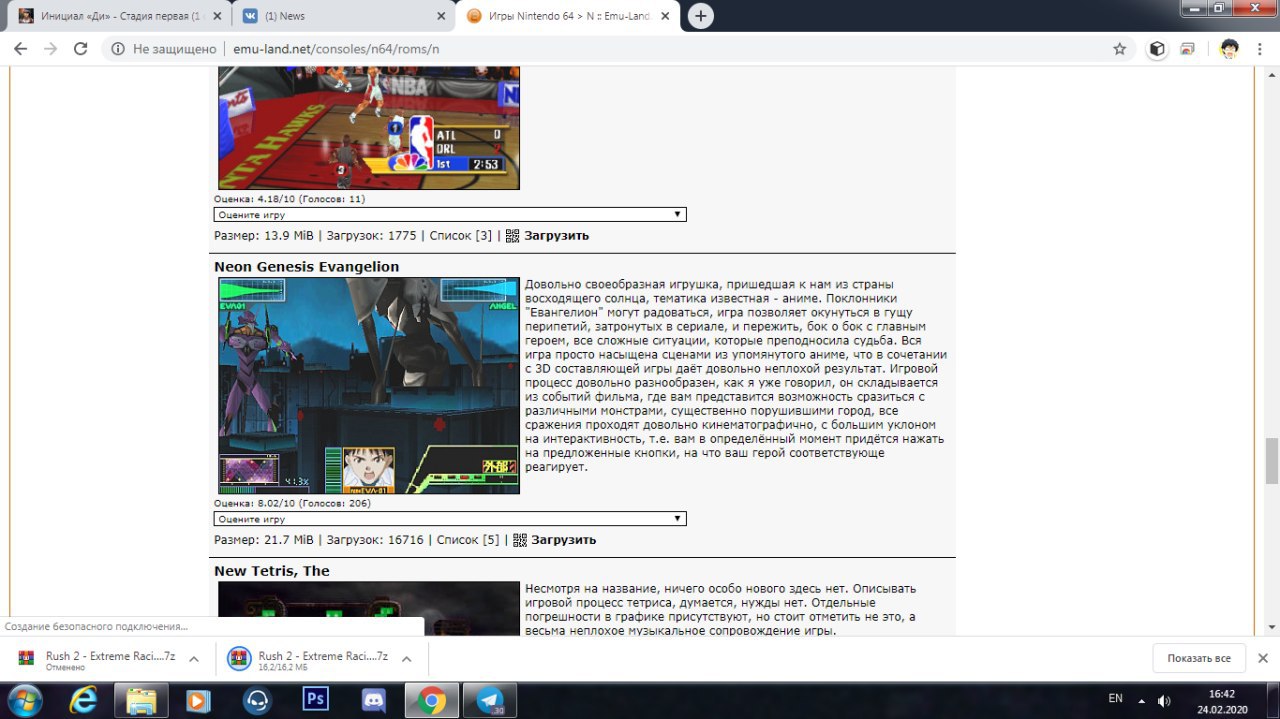This screenshot has width=1280, height=719.
Task: Click "Загрузить" for Neon Genesis Evangelion
Action: coord(563,540)
